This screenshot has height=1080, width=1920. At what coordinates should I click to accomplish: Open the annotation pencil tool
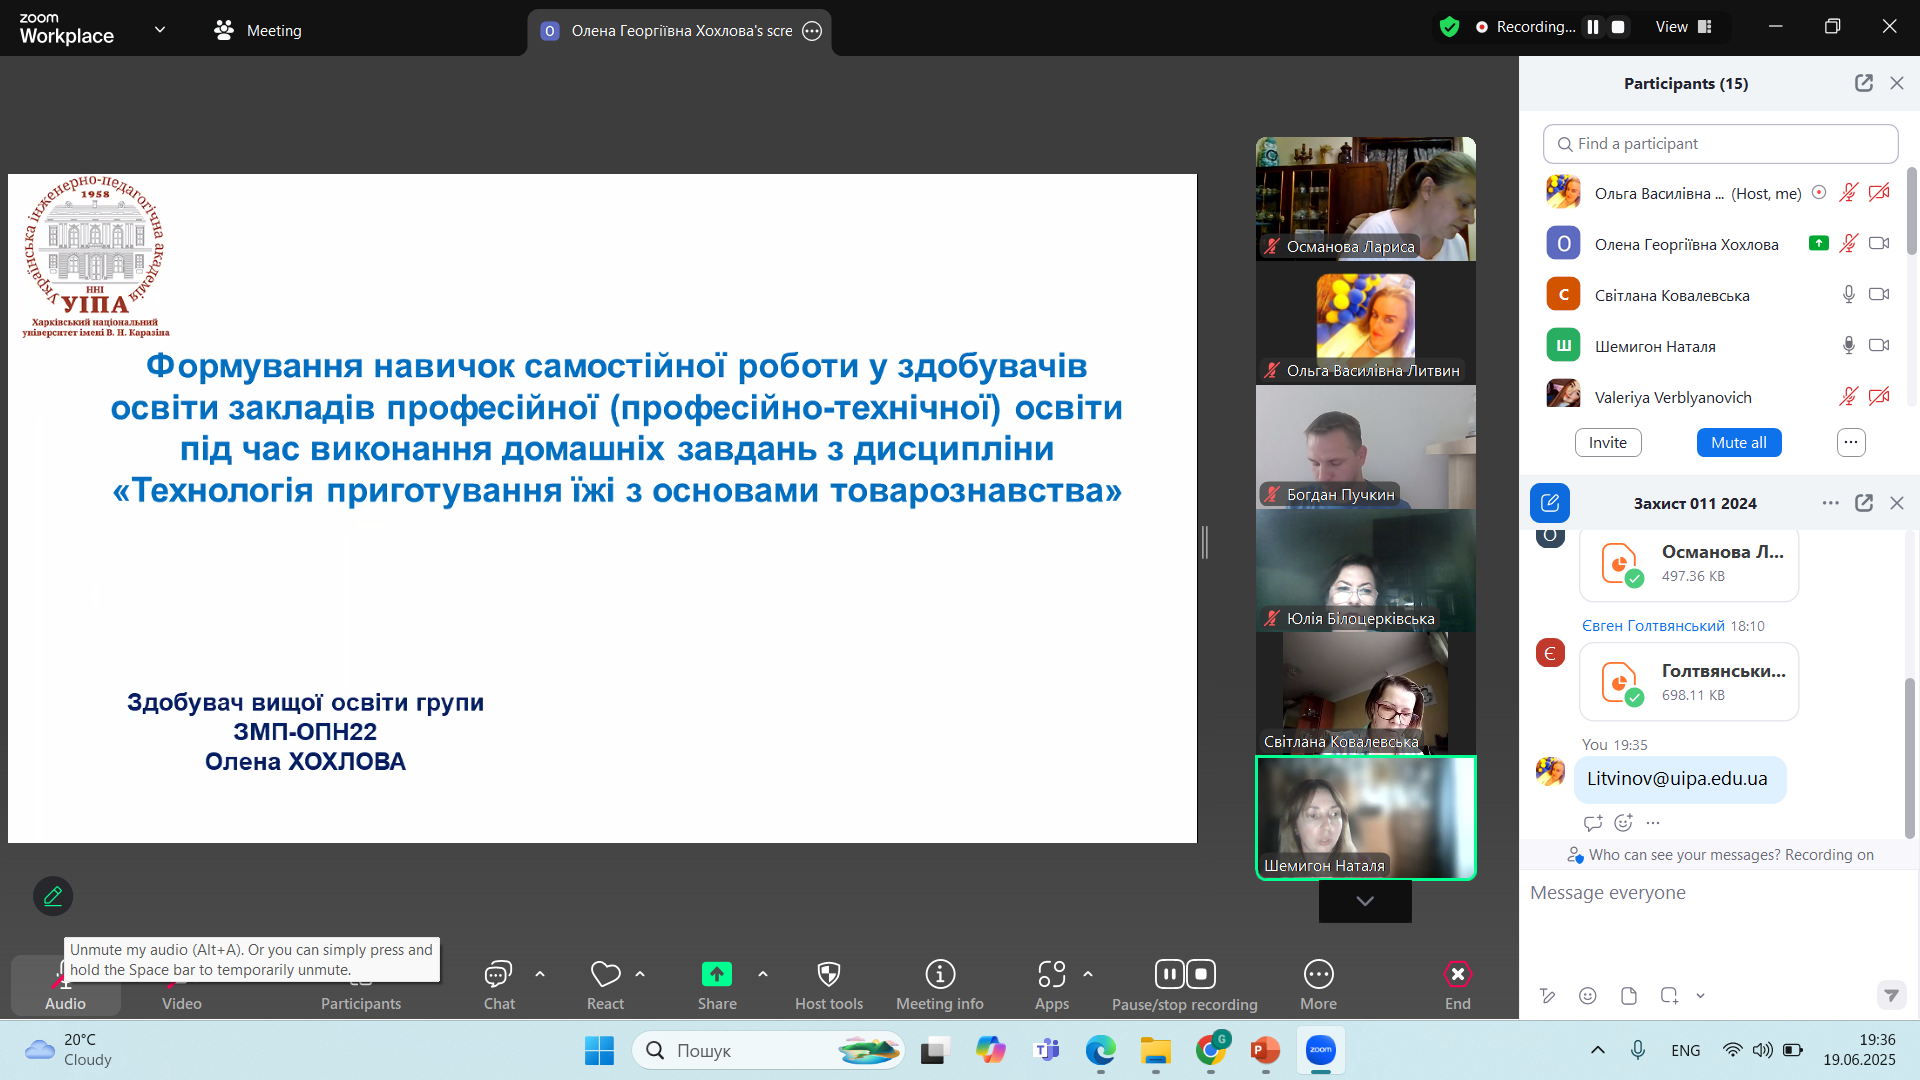coord(53,896)
